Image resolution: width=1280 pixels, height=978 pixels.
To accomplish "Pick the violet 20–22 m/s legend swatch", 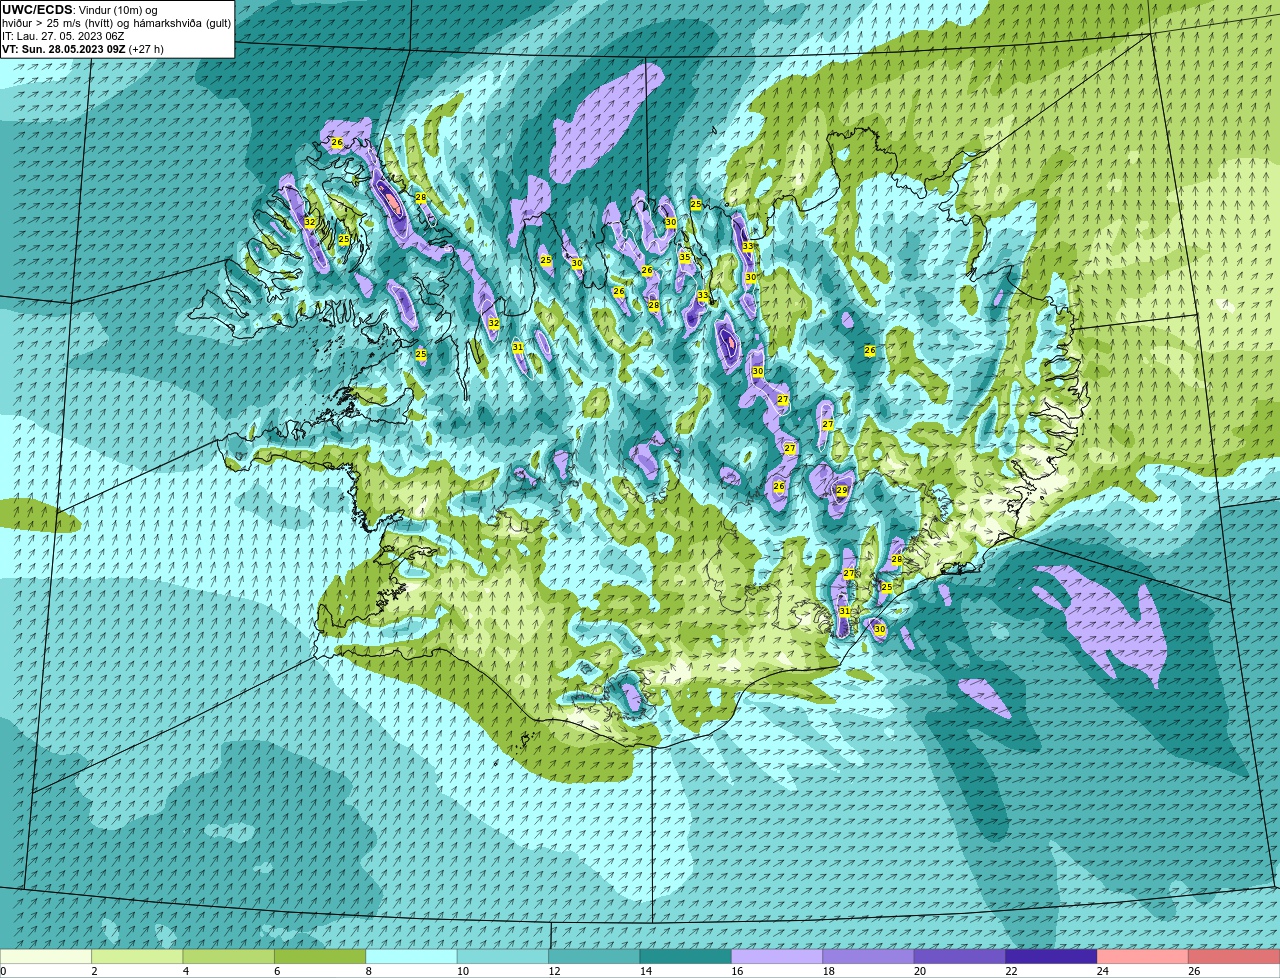I will tap(960, 956).
